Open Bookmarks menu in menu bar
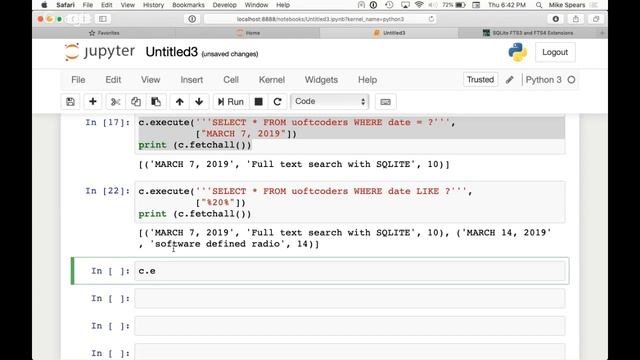Screen dimensions: 640x360 188,5
